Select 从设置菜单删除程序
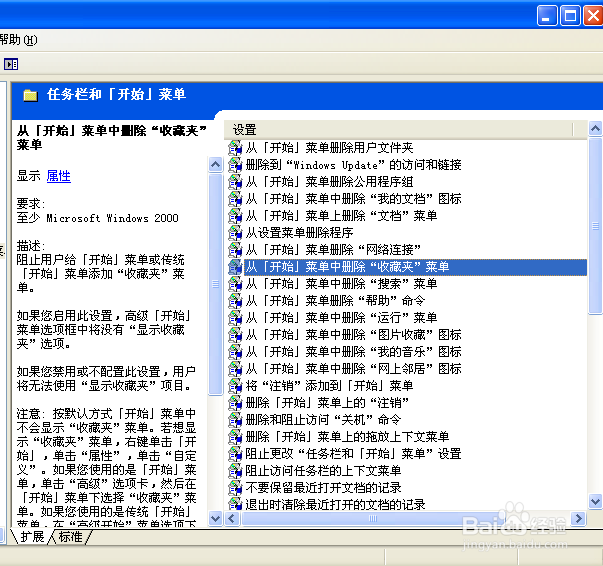Screen dimensions: 603x566 coord(299,233)
